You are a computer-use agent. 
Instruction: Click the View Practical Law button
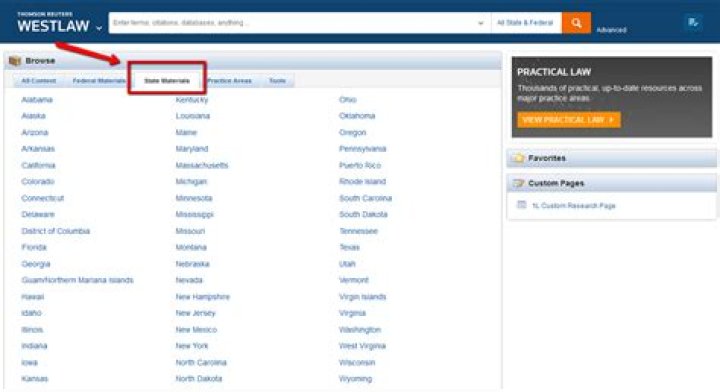coord(568,120)
